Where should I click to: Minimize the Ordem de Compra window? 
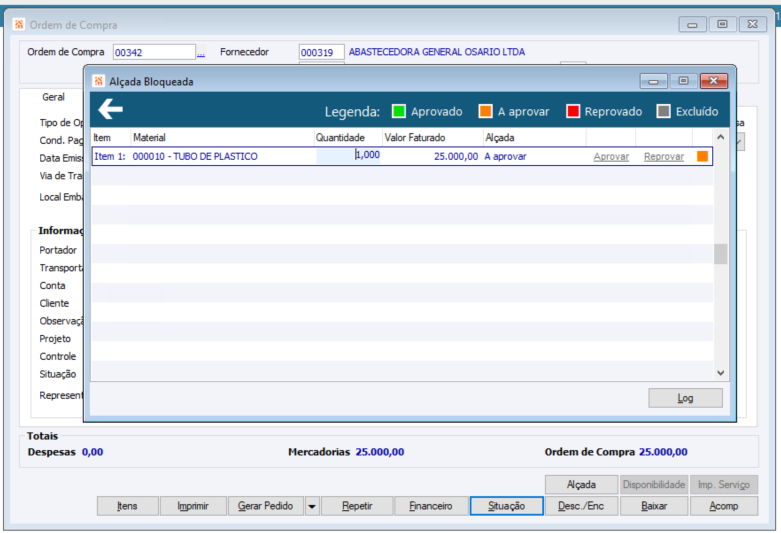click(x=692, y=24)
